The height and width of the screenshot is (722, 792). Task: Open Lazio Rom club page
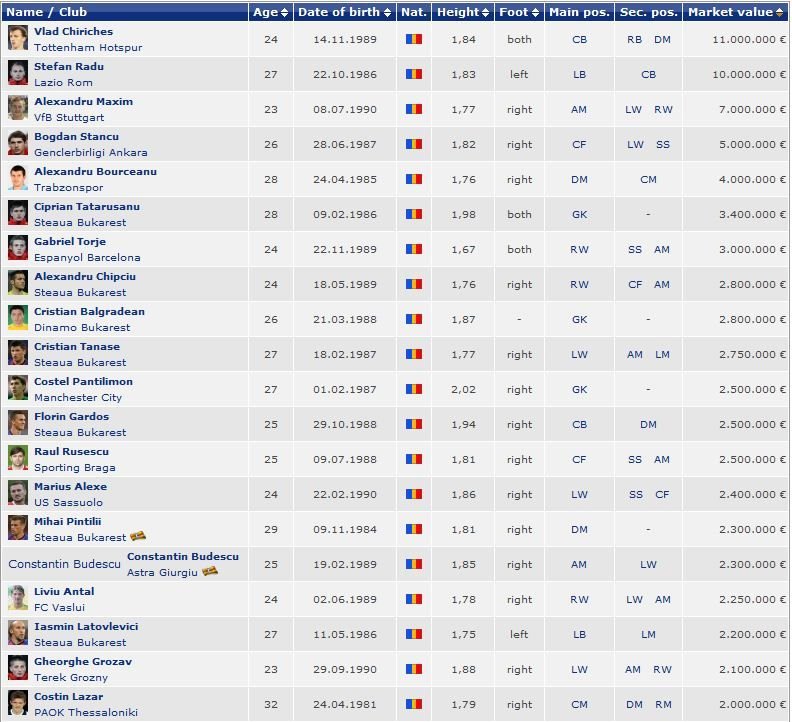tap(63, 82)
